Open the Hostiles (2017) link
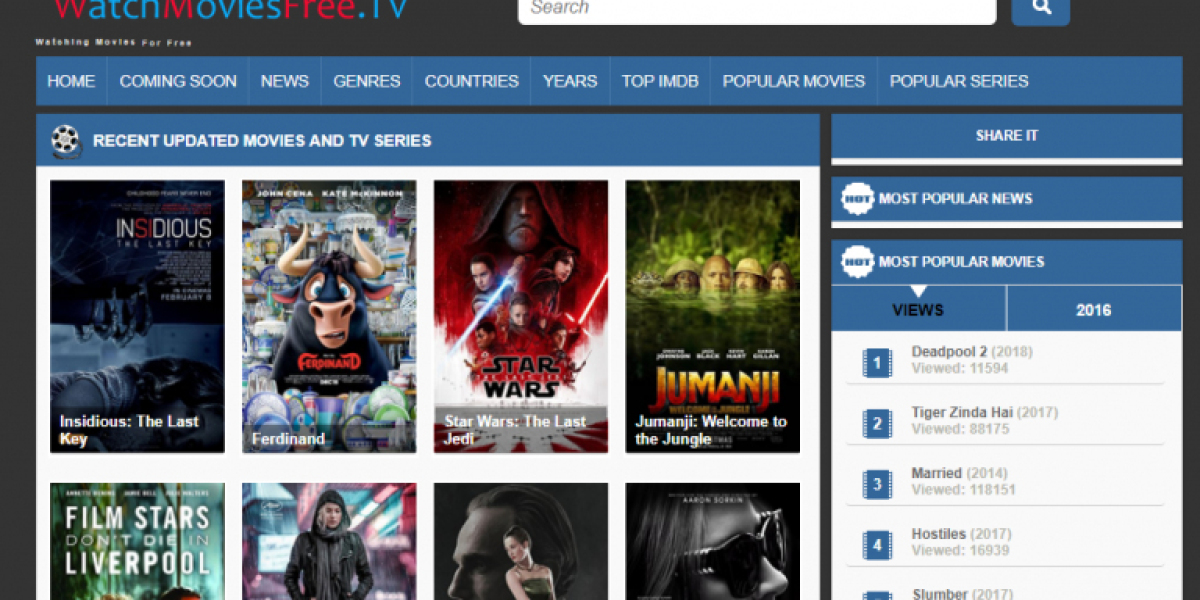This screenshot has width=1200, height=600. tap(961, 534)
